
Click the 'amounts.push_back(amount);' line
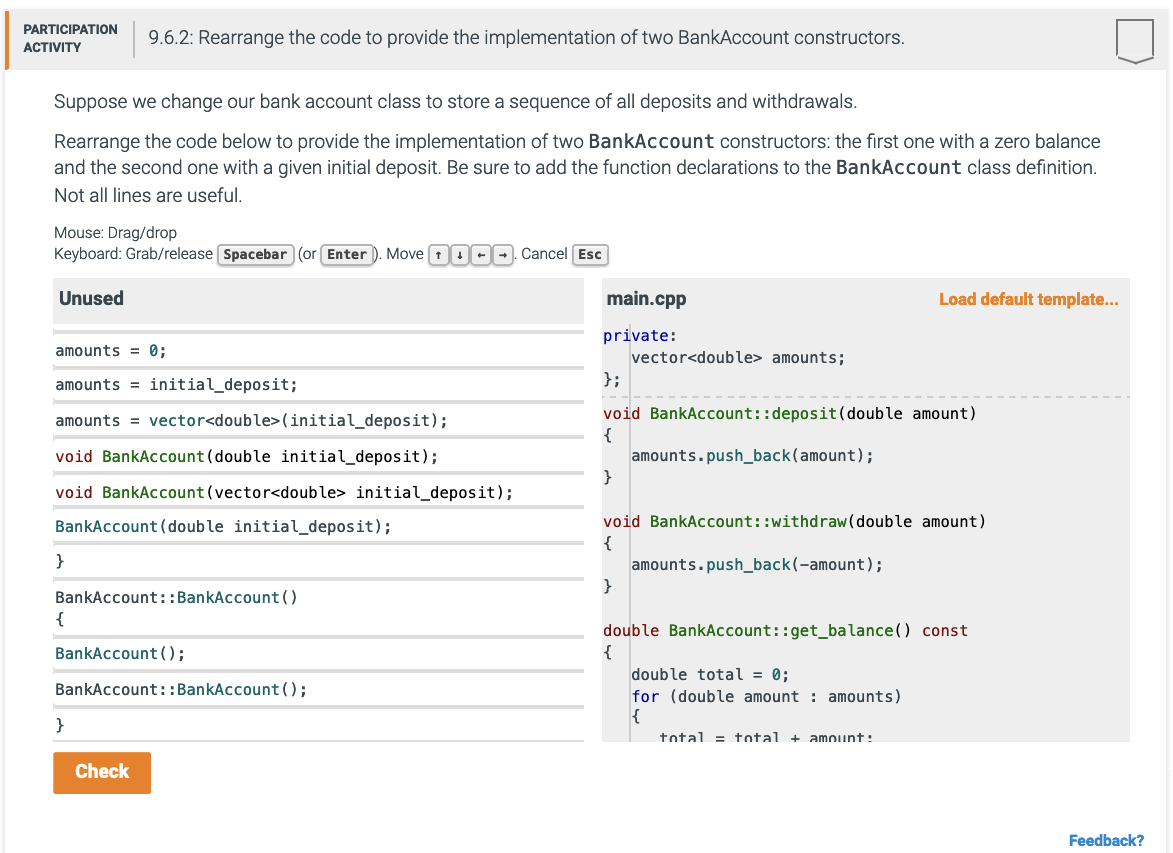pos(752,456)
